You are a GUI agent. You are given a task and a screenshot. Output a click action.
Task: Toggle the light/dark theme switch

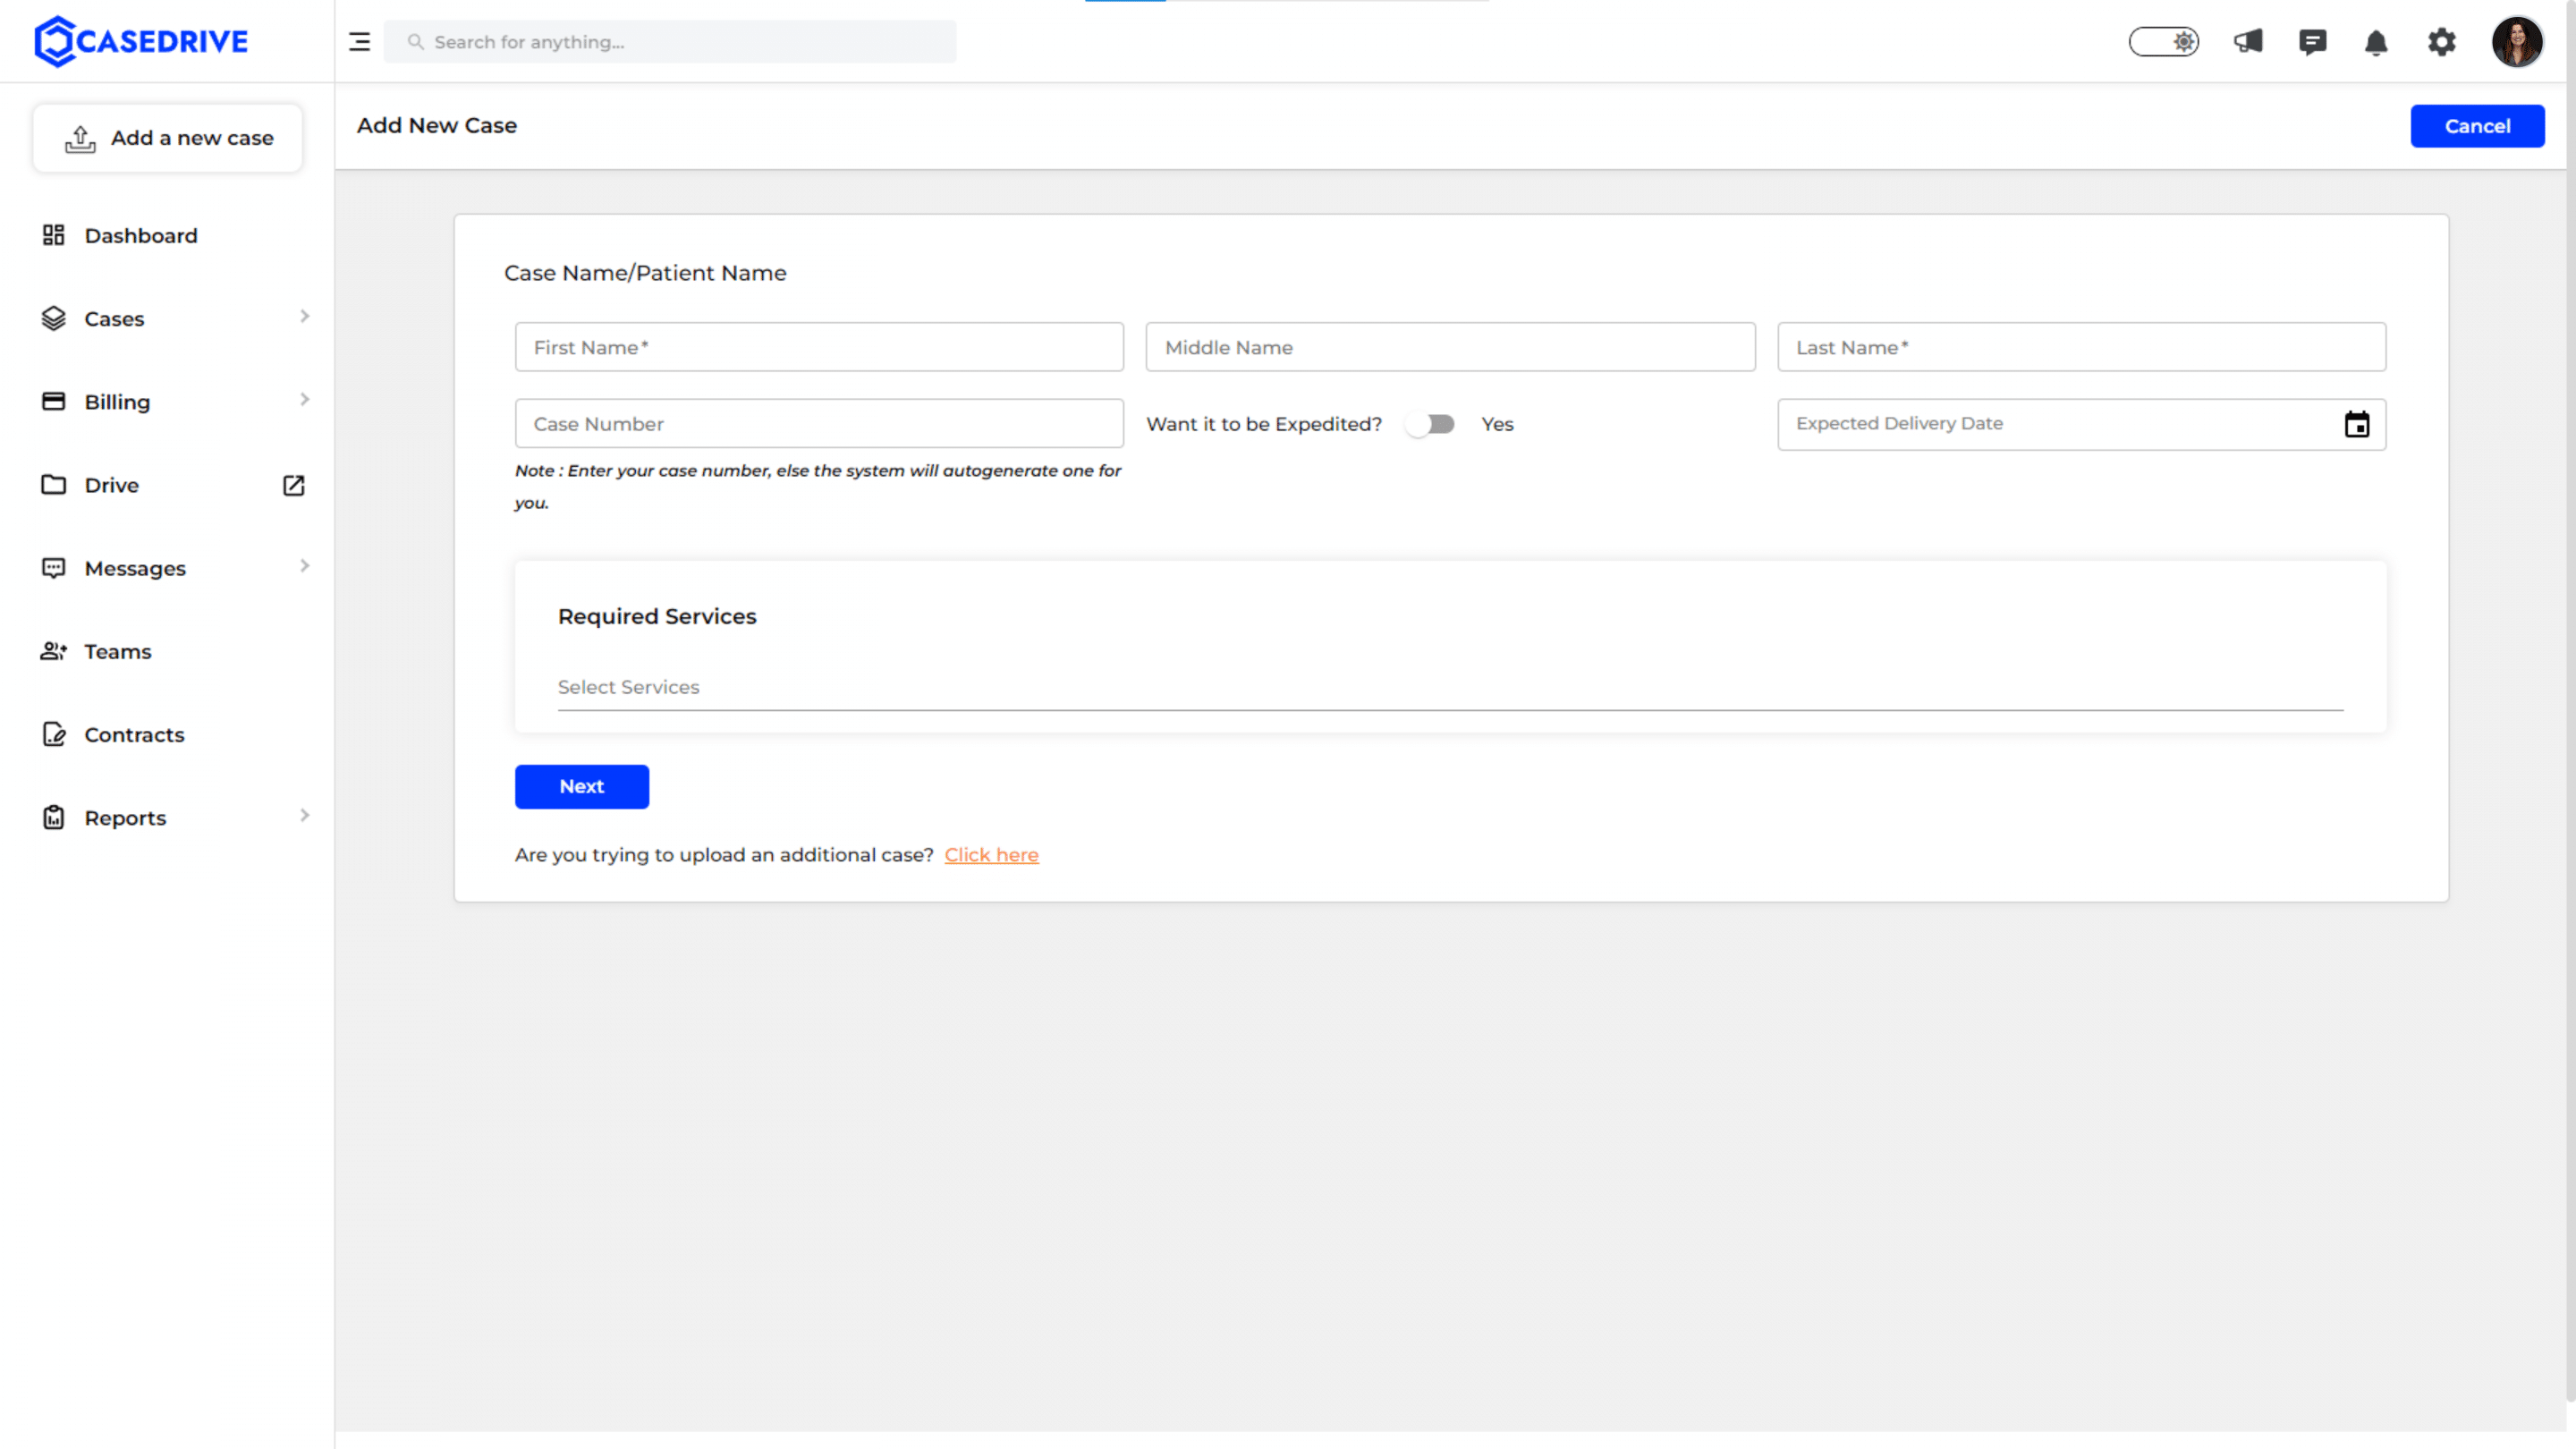point(2163,42)
